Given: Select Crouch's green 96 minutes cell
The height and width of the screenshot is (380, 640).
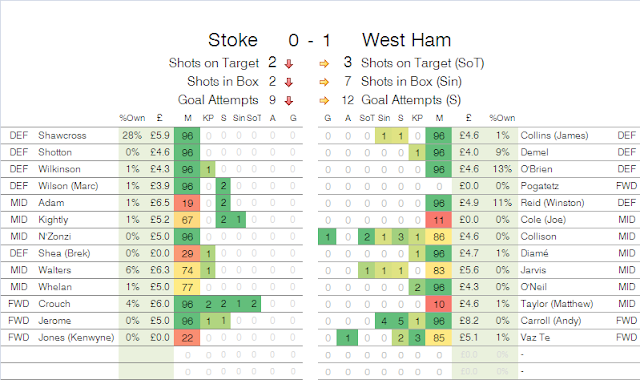Looking at the screenshot, I should [187, 304].
